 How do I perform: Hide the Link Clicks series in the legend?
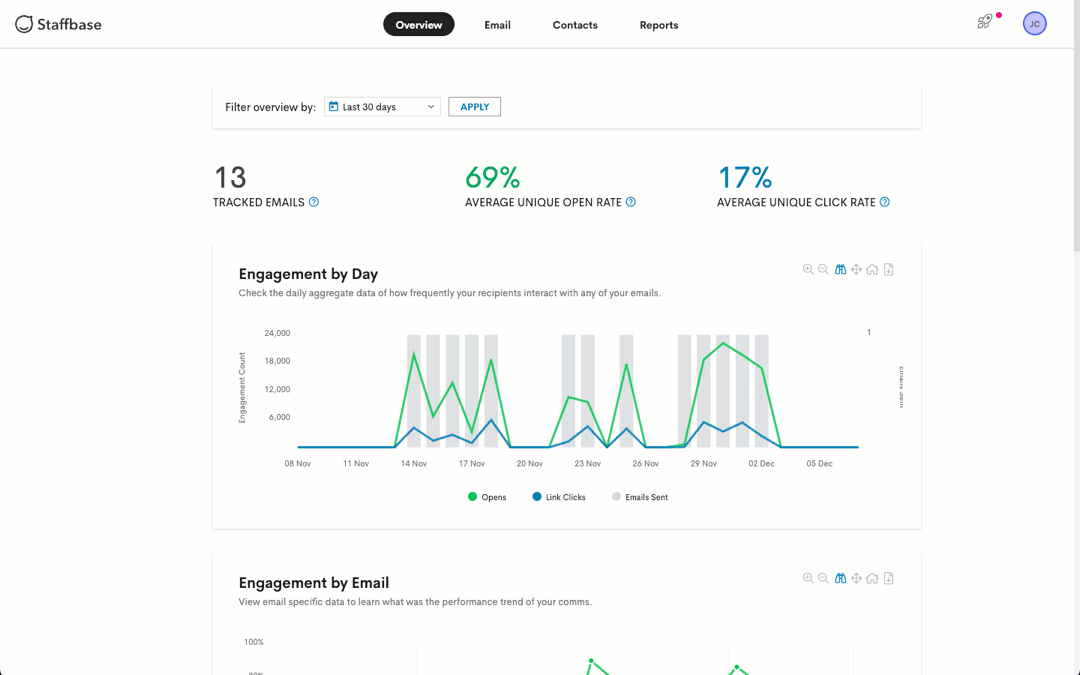click(x=558, y=497)
